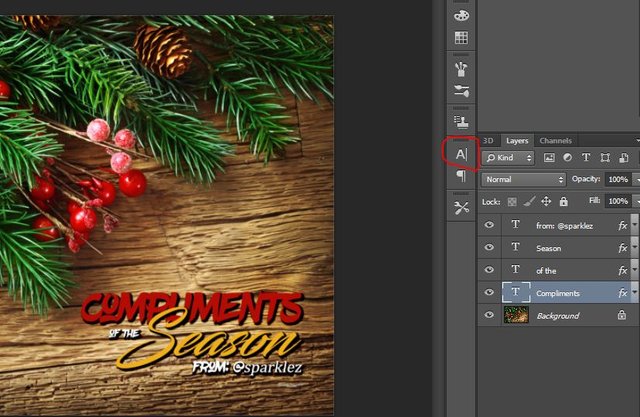
Task: Expand effects on 'of the' layer
Action: [634, 269]
